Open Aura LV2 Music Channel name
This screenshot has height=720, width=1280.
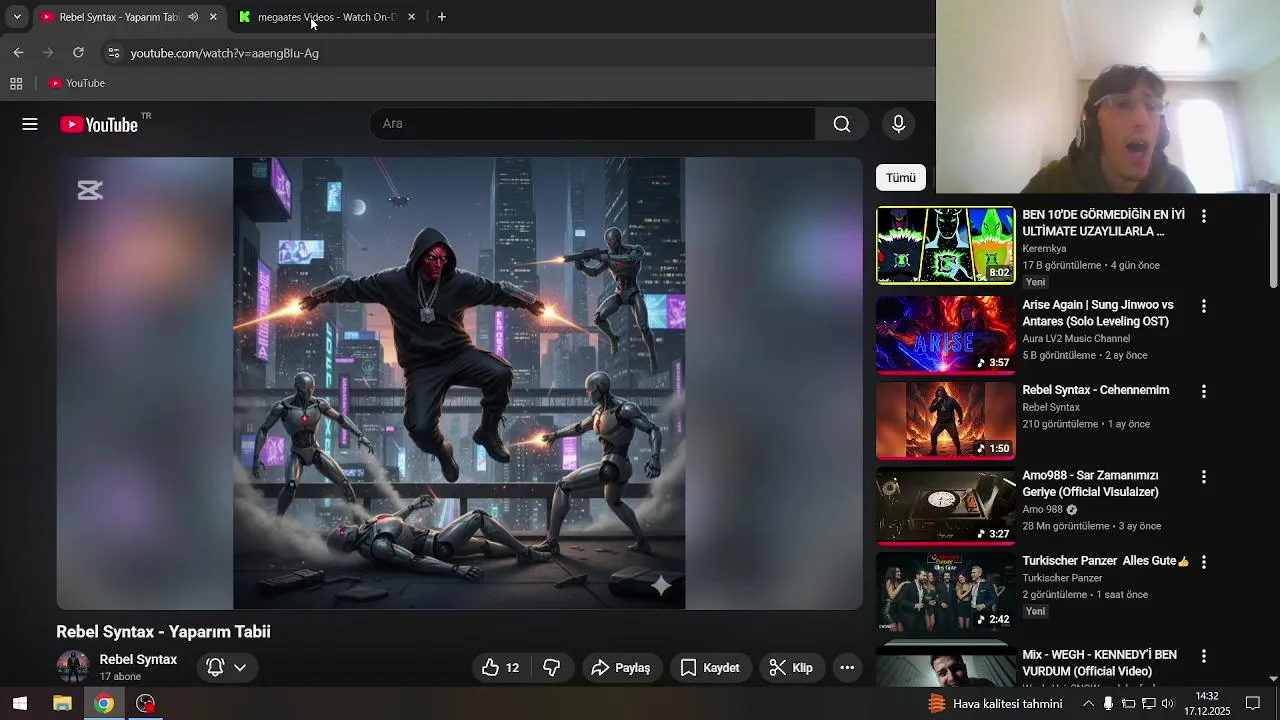click(x=1076, y=338)
